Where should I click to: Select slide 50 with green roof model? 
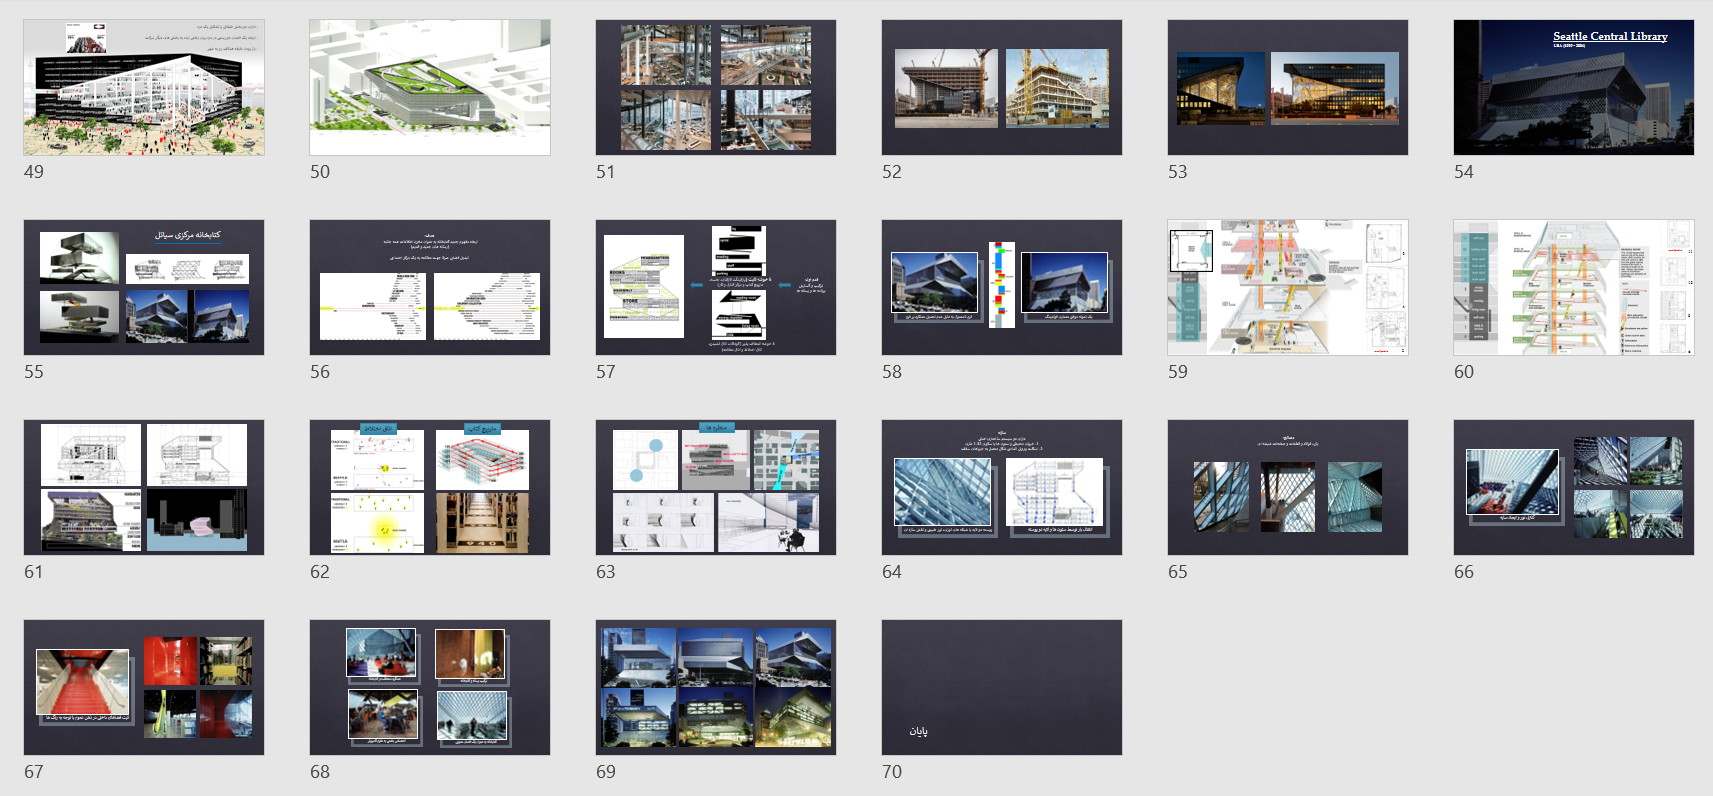pos(430,87)
